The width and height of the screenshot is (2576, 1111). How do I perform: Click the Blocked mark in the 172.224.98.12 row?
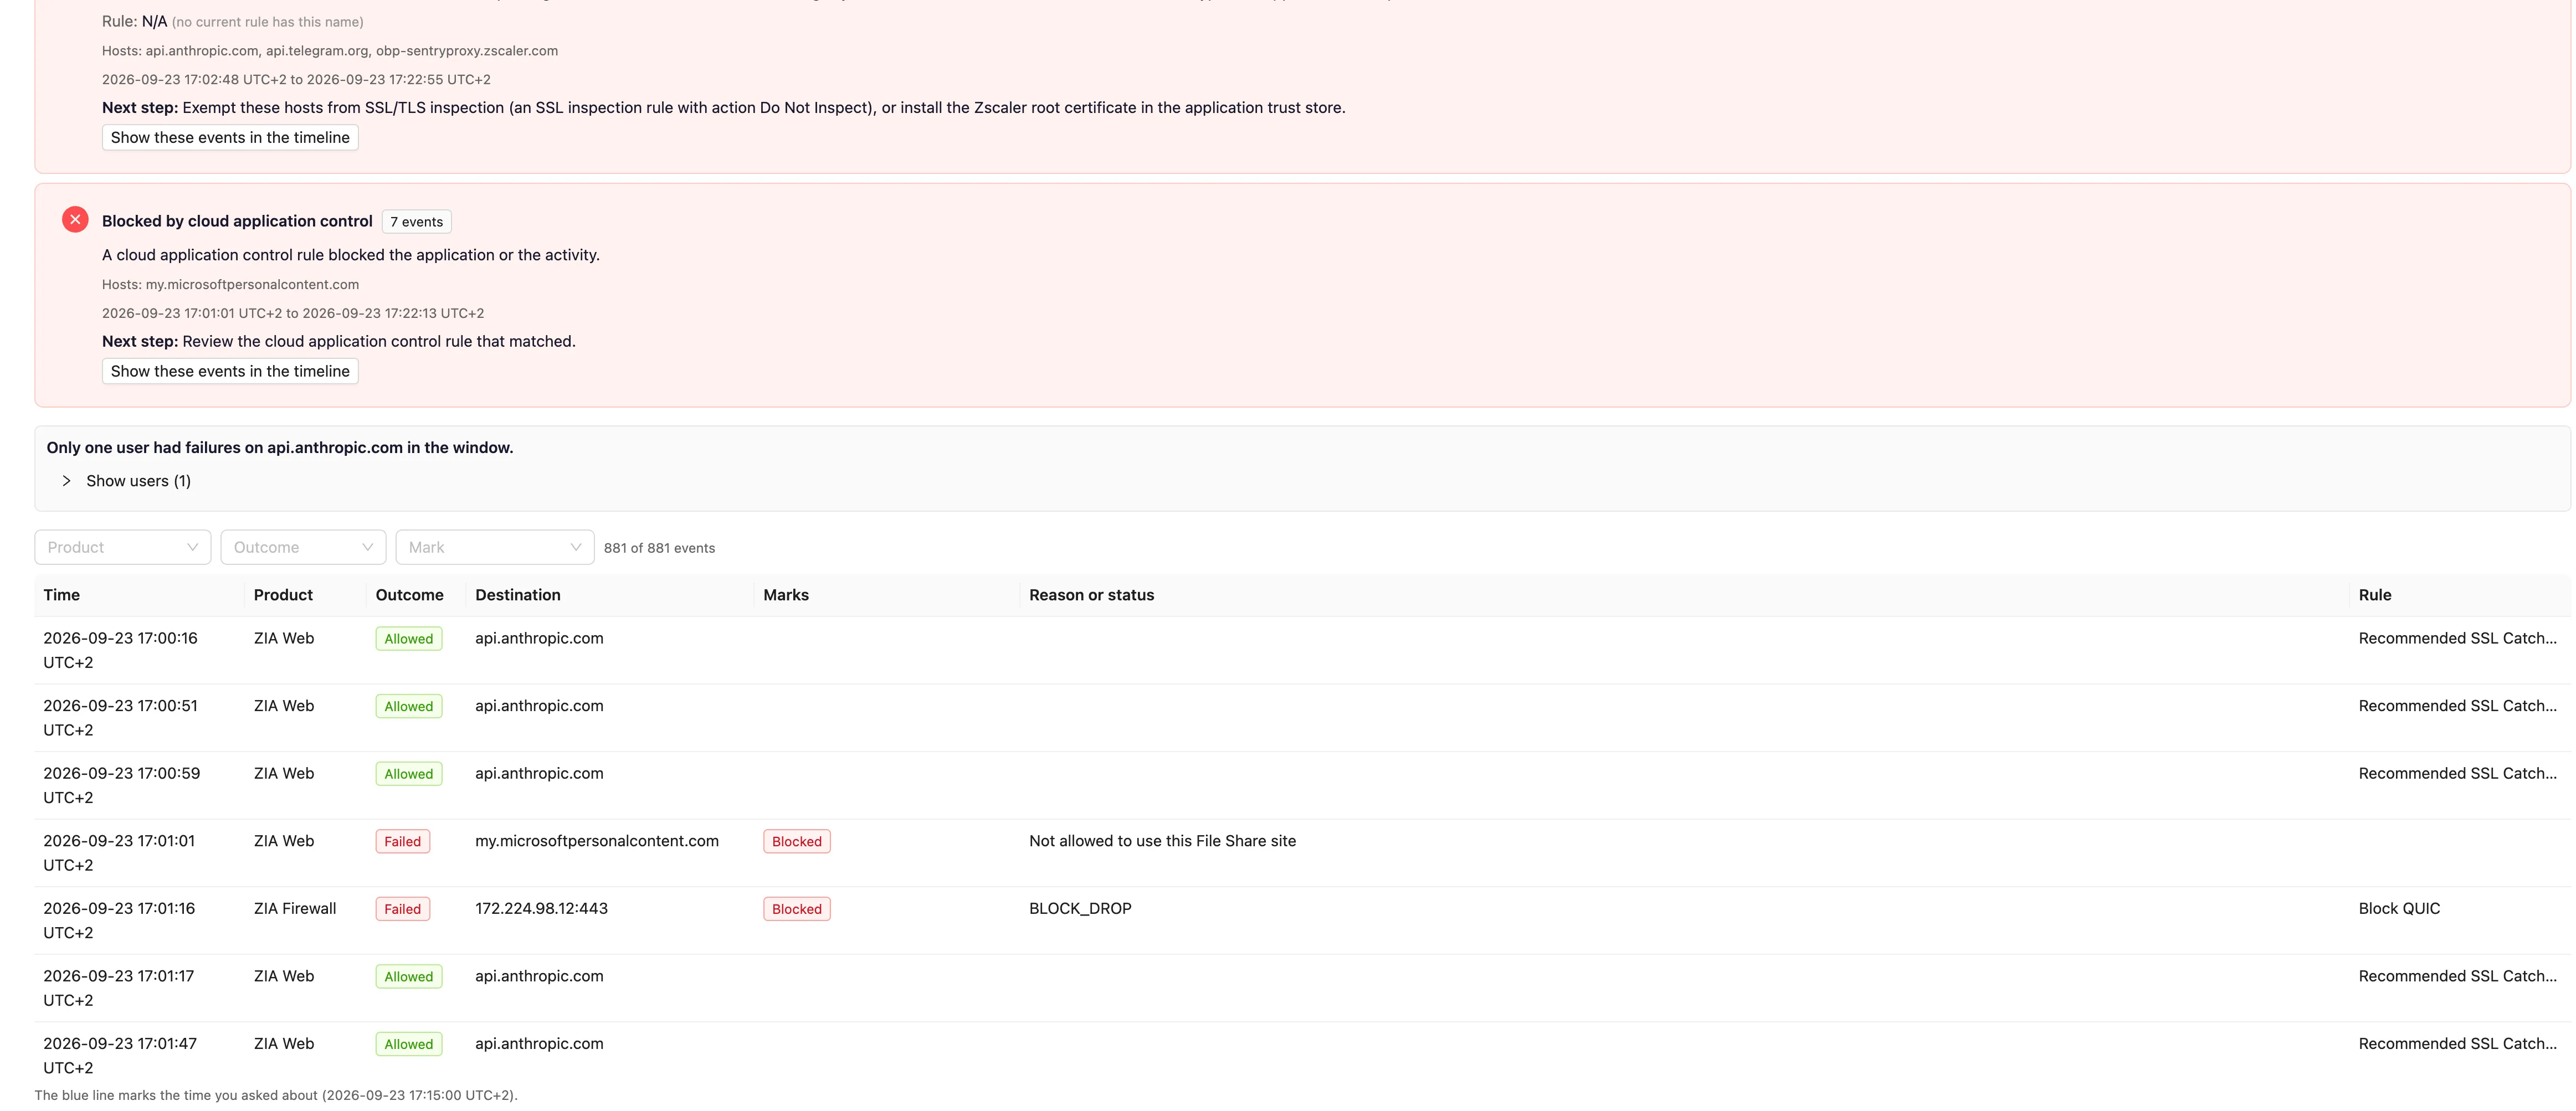point(796,909)
